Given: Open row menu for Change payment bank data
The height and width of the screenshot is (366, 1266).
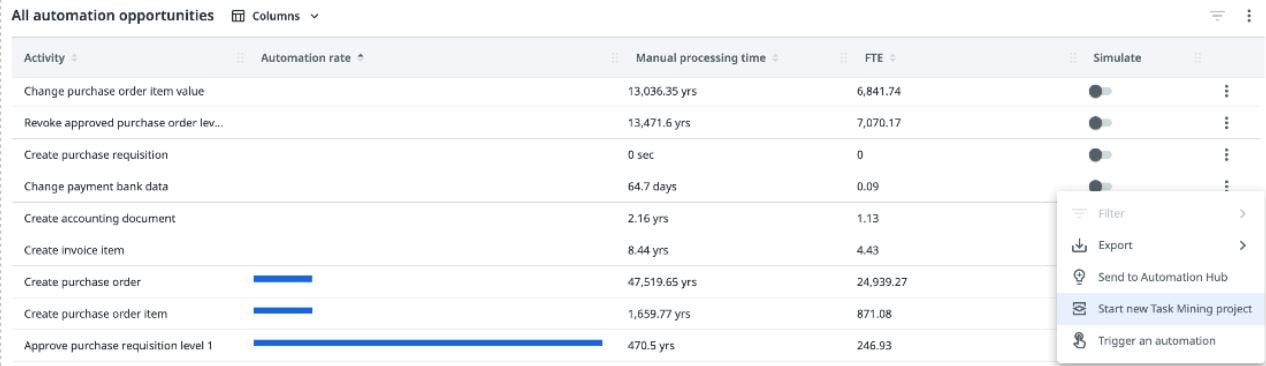Looking at the screenshot, I should click(x=1226, y=185).
